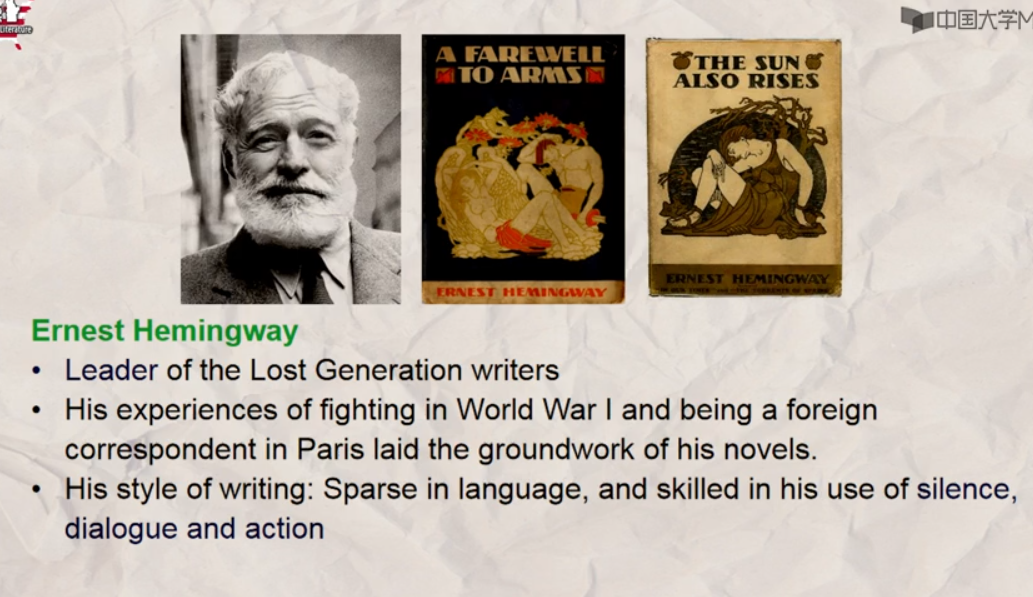
Task: Click the red ornament right of TO ARMS
Action: click(596, 75)
